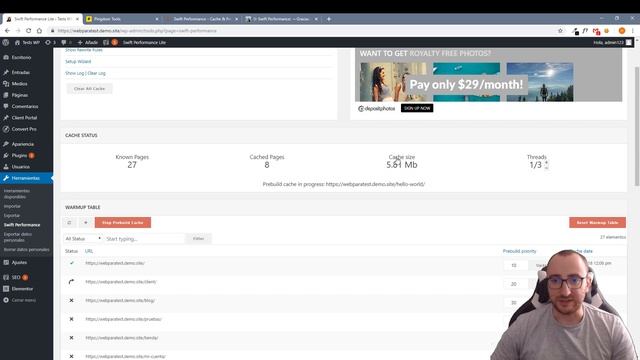Image resolution: width=640 pixels, height=360 pixels.
Task: Click the X status icon for /tienda/ row
Action: tap(71, 338)
